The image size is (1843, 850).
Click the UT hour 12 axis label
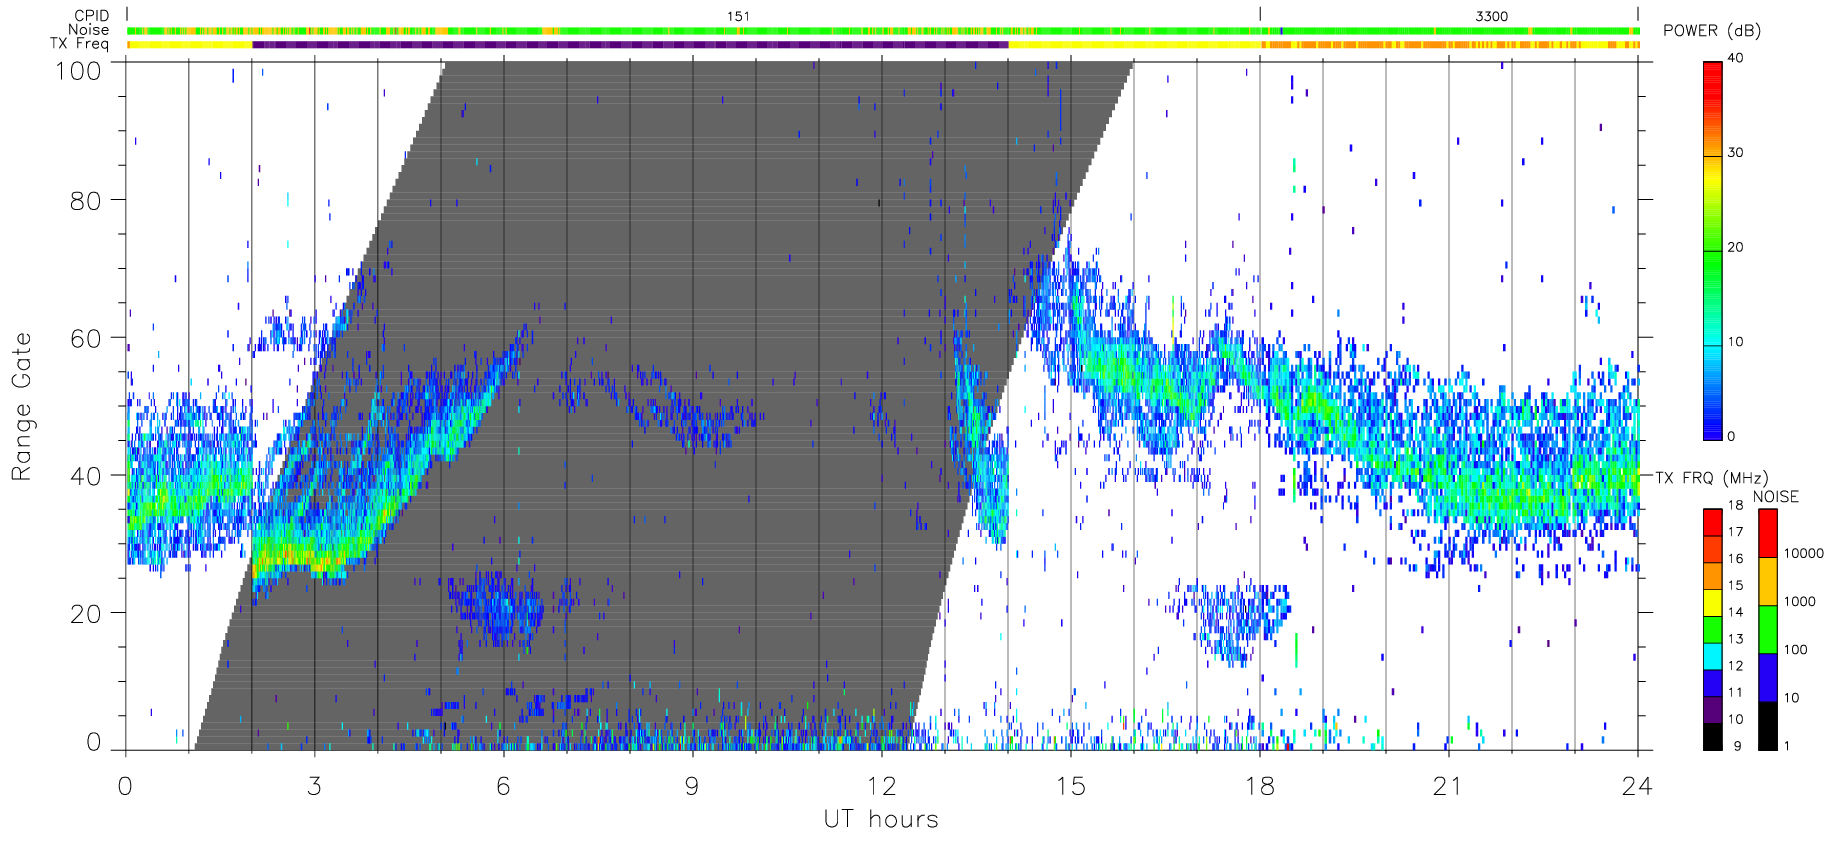881,786
